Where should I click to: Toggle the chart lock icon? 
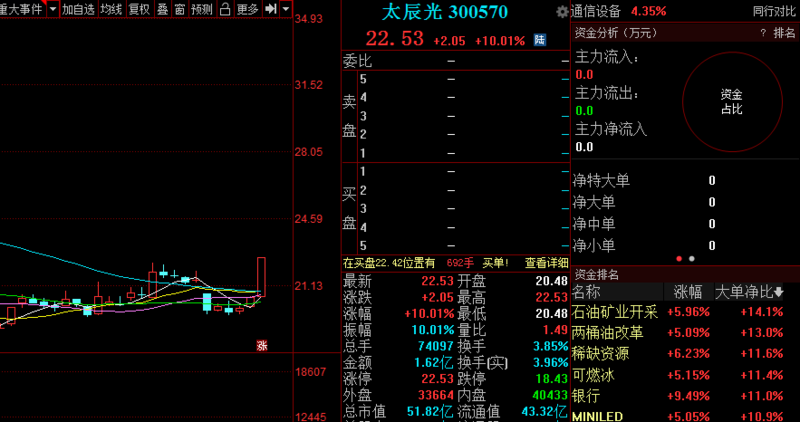(x=224, y=9)
